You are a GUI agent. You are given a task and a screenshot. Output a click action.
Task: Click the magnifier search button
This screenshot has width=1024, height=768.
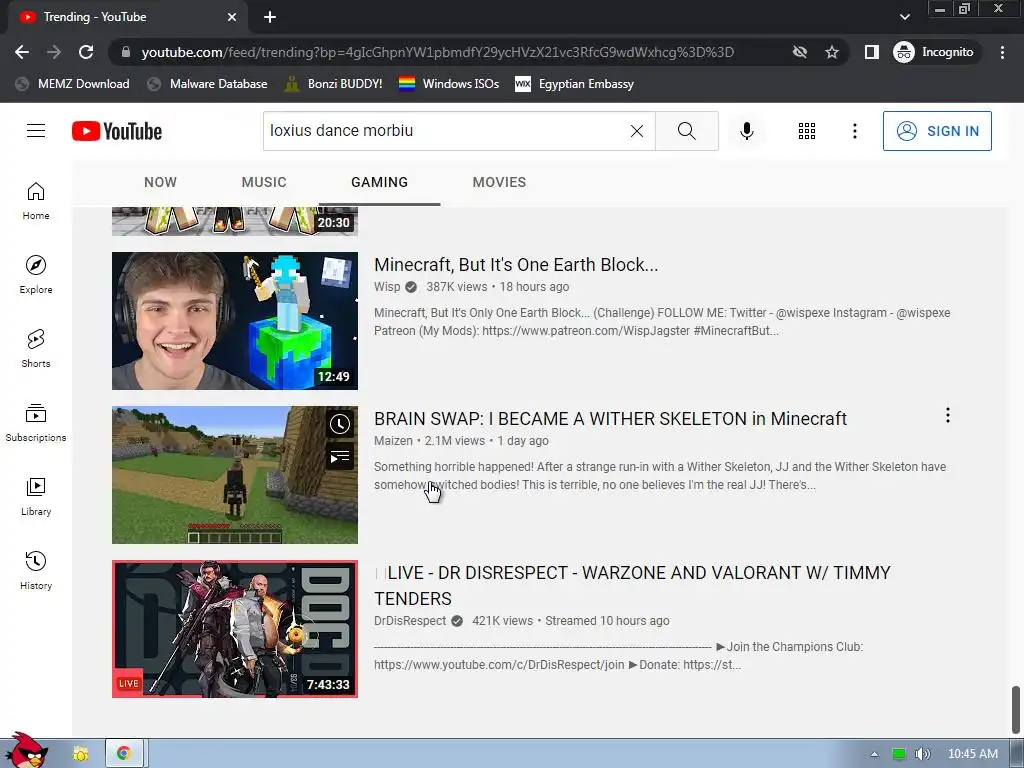tap(686, 131)
